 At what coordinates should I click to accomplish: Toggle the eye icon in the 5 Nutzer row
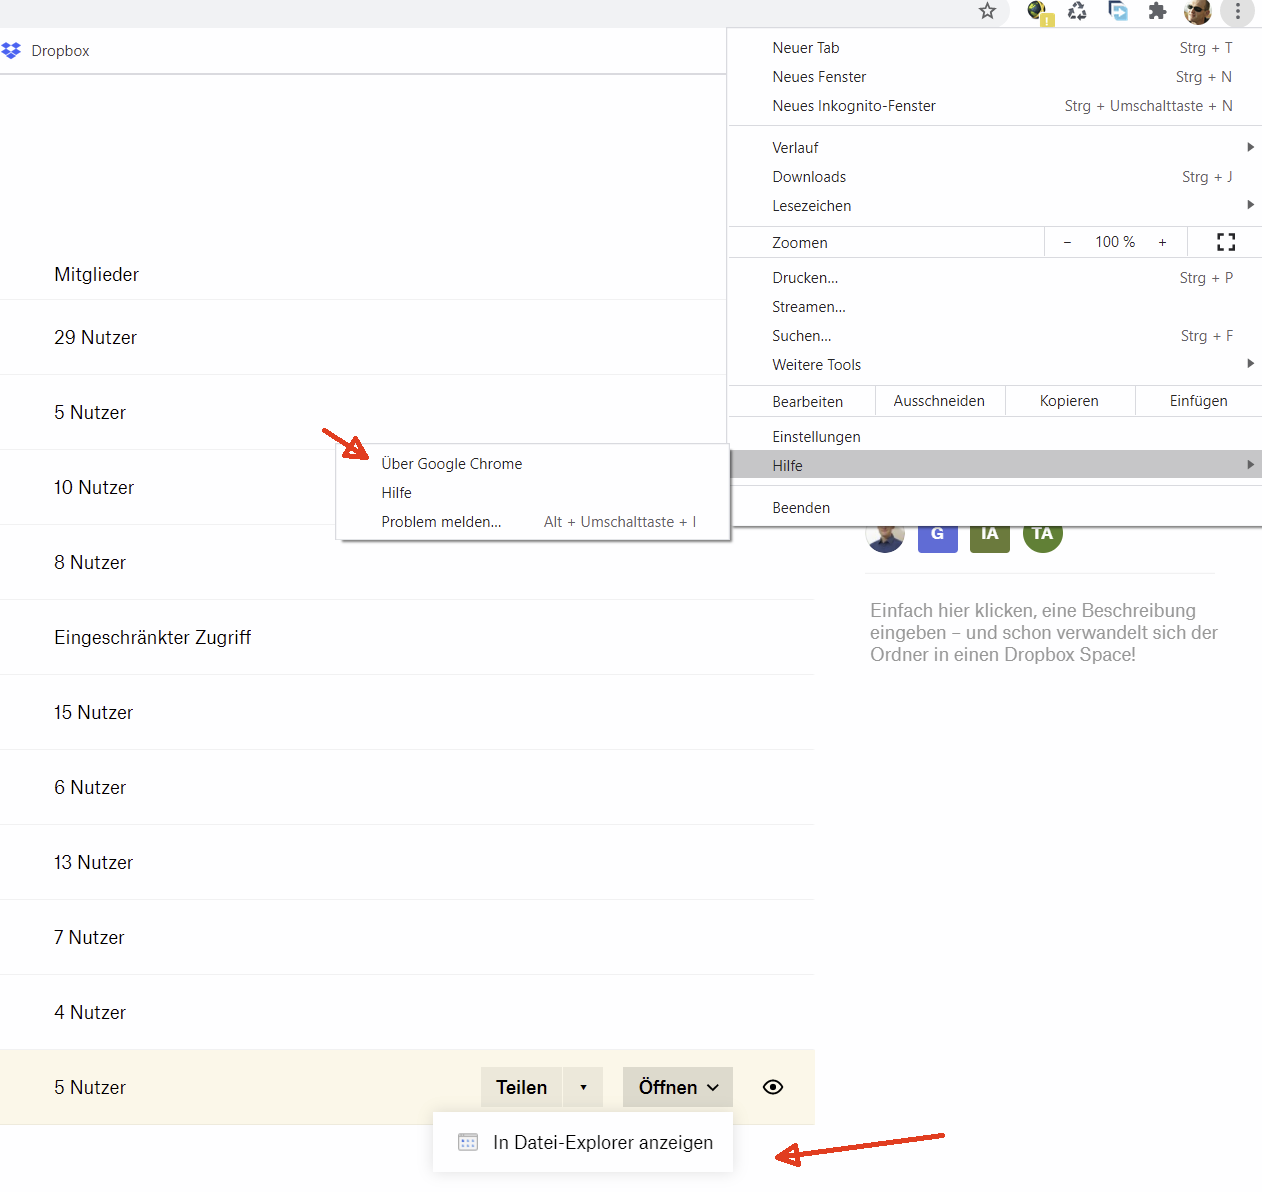pos(773,1087)
